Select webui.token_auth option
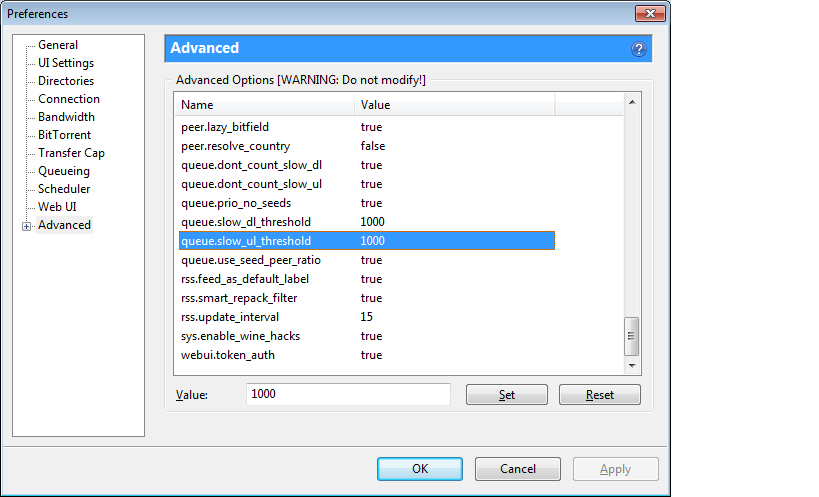Viewport: 819px width, 497px height. pyautogui.click(x=367, y=355)
